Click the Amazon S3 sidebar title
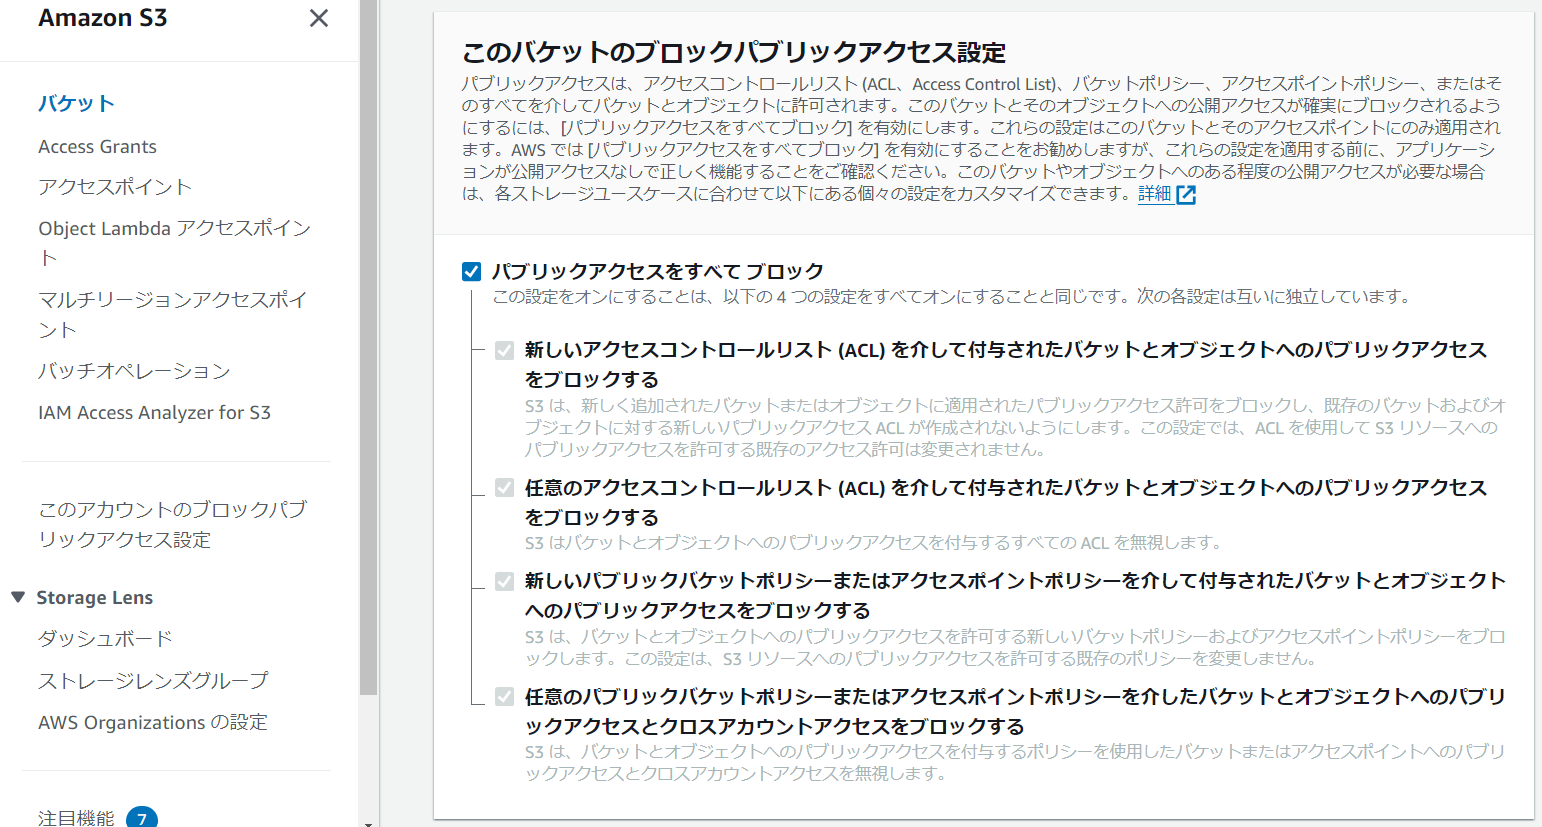1542x827 pixels. (103, 18)
